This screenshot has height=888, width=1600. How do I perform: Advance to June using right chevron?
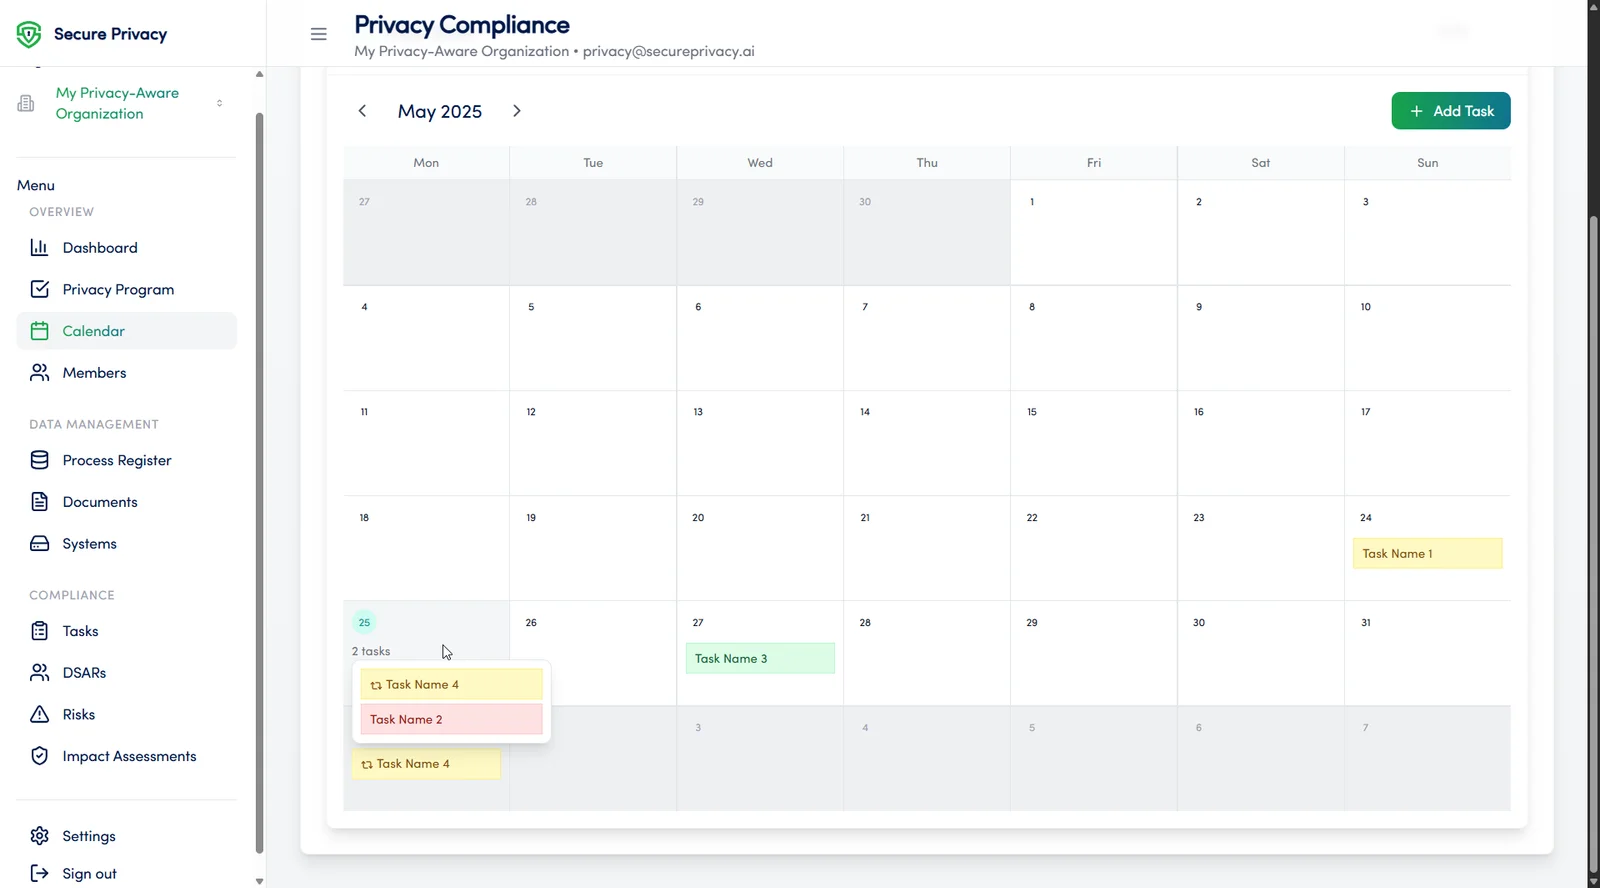pos(516,111)
